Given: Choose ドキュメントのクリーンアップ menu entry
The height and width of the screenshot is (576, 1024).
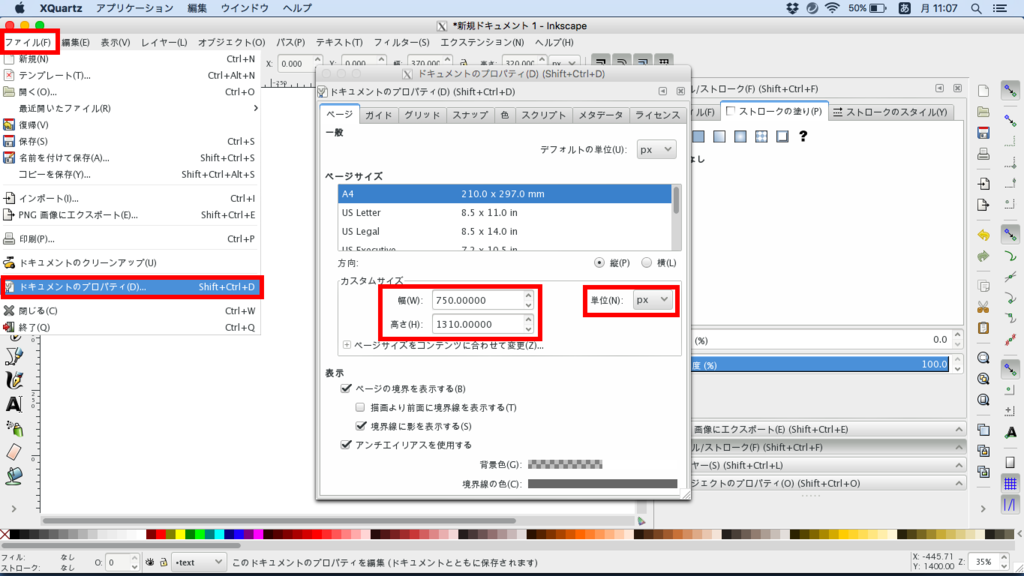Looking at the screenshot, I should (x=131, y=263).
